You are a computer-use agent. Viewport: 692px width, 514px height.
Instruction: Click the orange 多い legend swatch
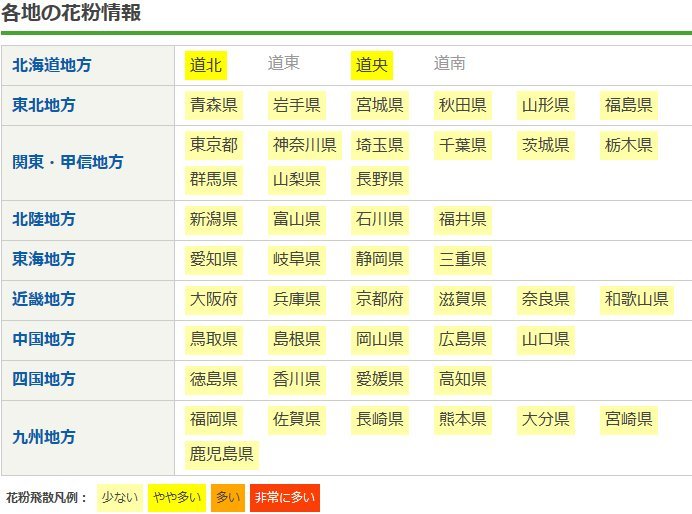pyautogui.click(x=227, y=497)
